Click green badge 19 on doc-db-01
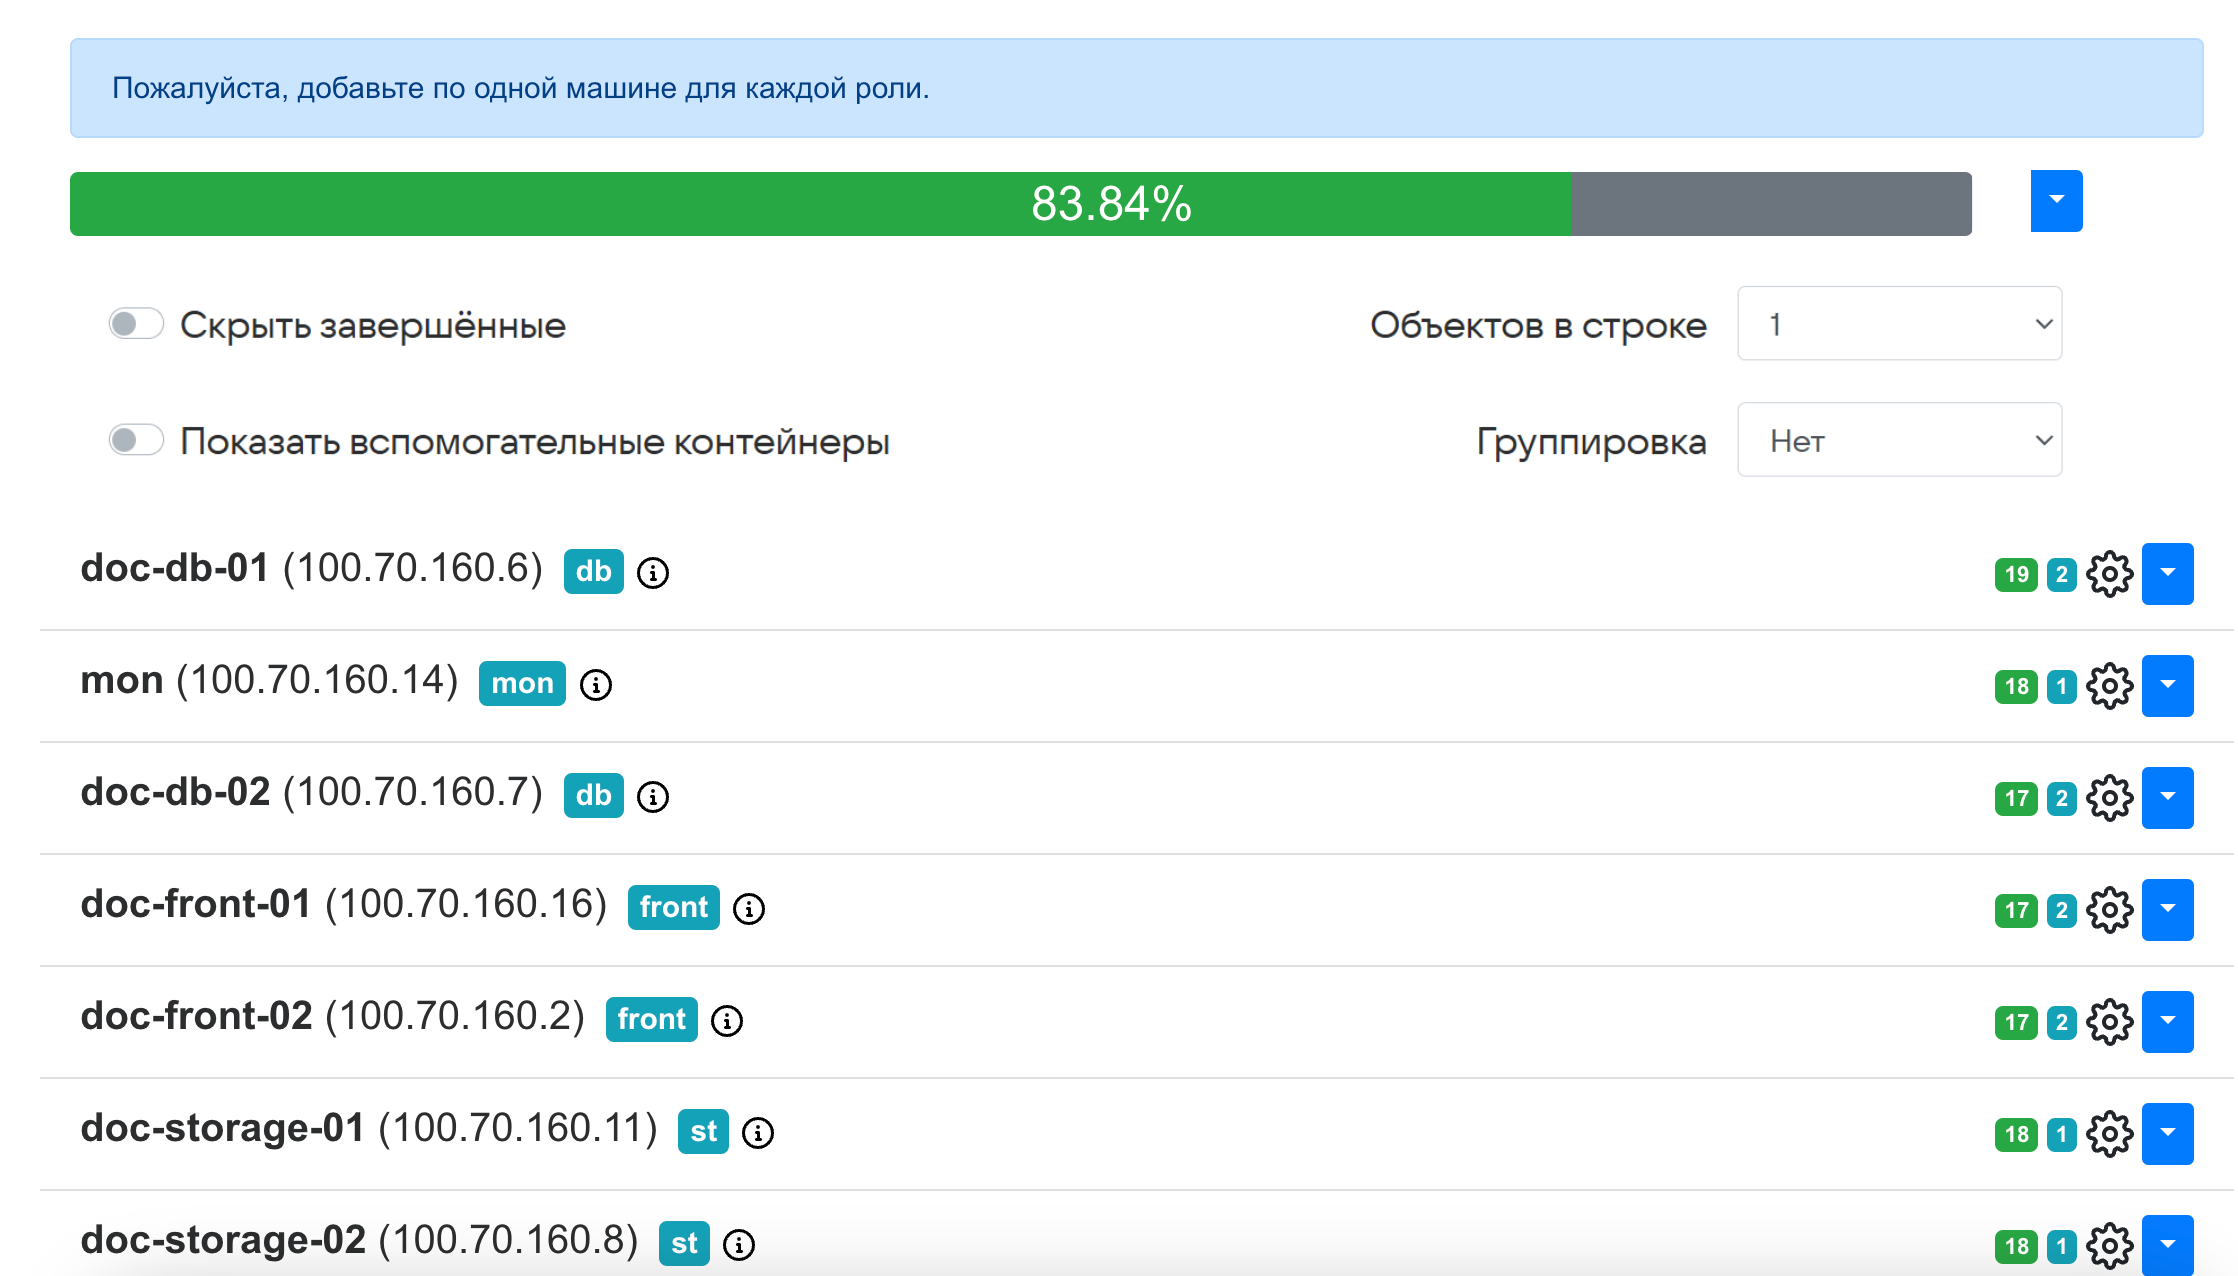The width and height of the screenshot is (2238, 1276). (2016, 575)
